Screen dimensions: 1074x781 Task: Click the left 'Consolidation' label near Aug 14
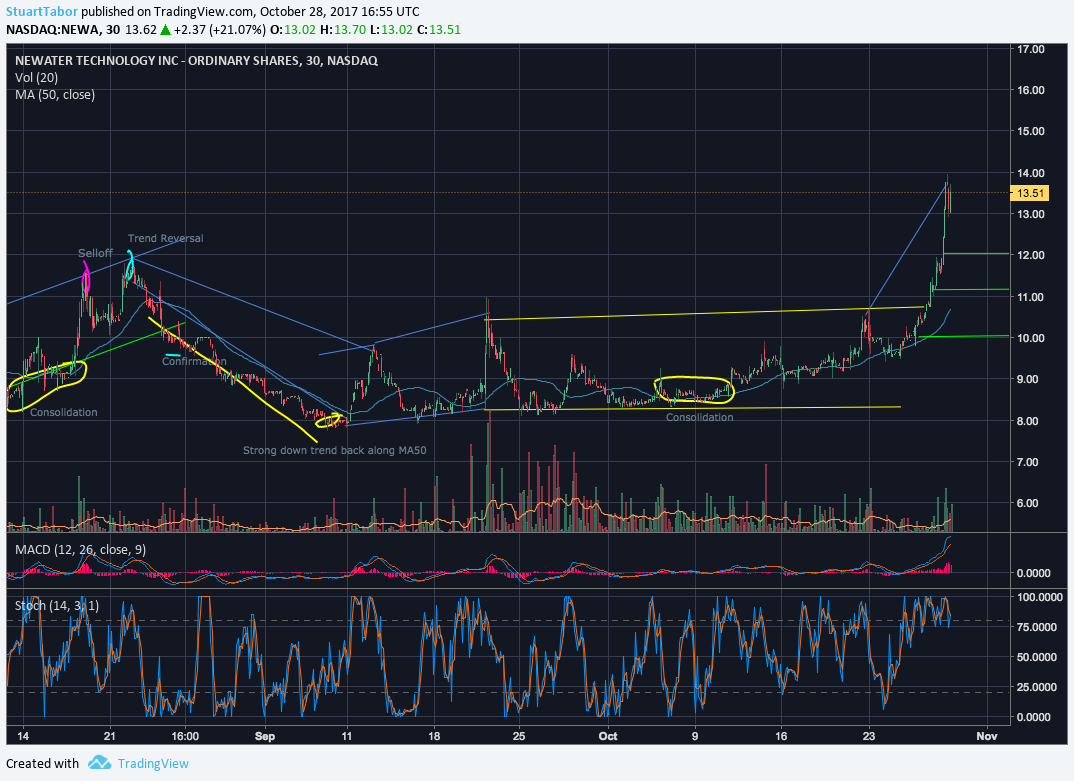[x=64, y=412]
